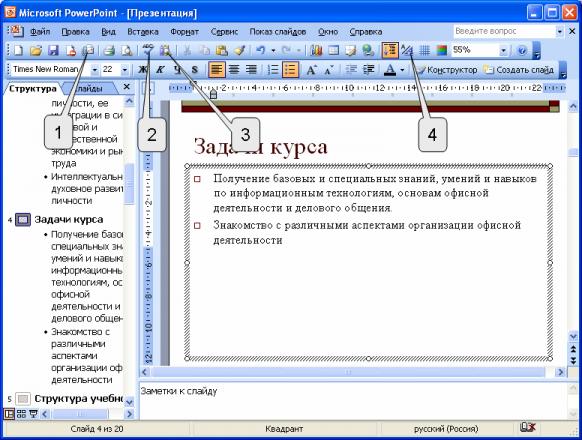Open the Окно menu

click(328, 32)
